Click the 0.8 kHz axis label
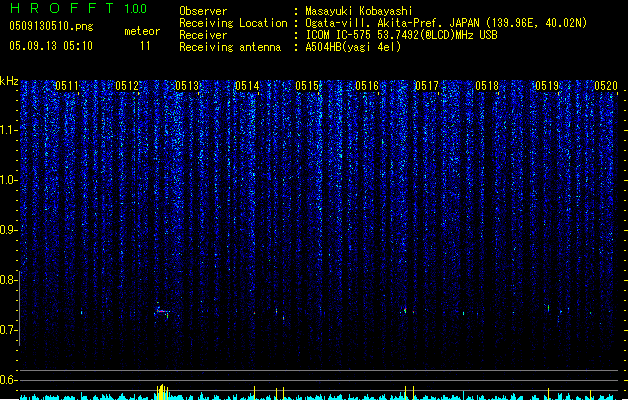Viewport: 629px width, 400px height. 8,280
